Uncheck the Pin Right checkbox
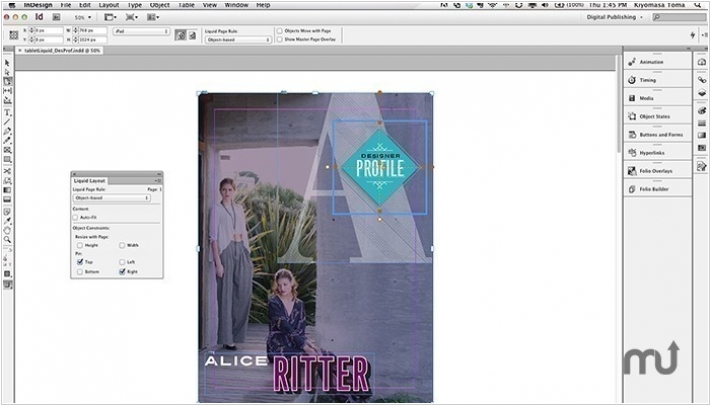Viewport: 710px width, 405px height. [122, 272]
